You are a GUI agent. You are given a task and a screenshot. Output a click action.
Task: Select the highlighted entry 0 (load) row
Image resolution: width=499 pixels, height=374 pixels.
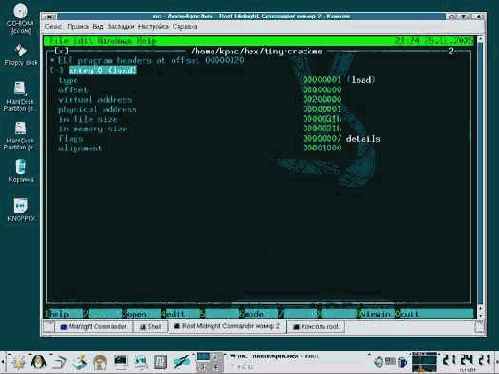pos(103,70)
